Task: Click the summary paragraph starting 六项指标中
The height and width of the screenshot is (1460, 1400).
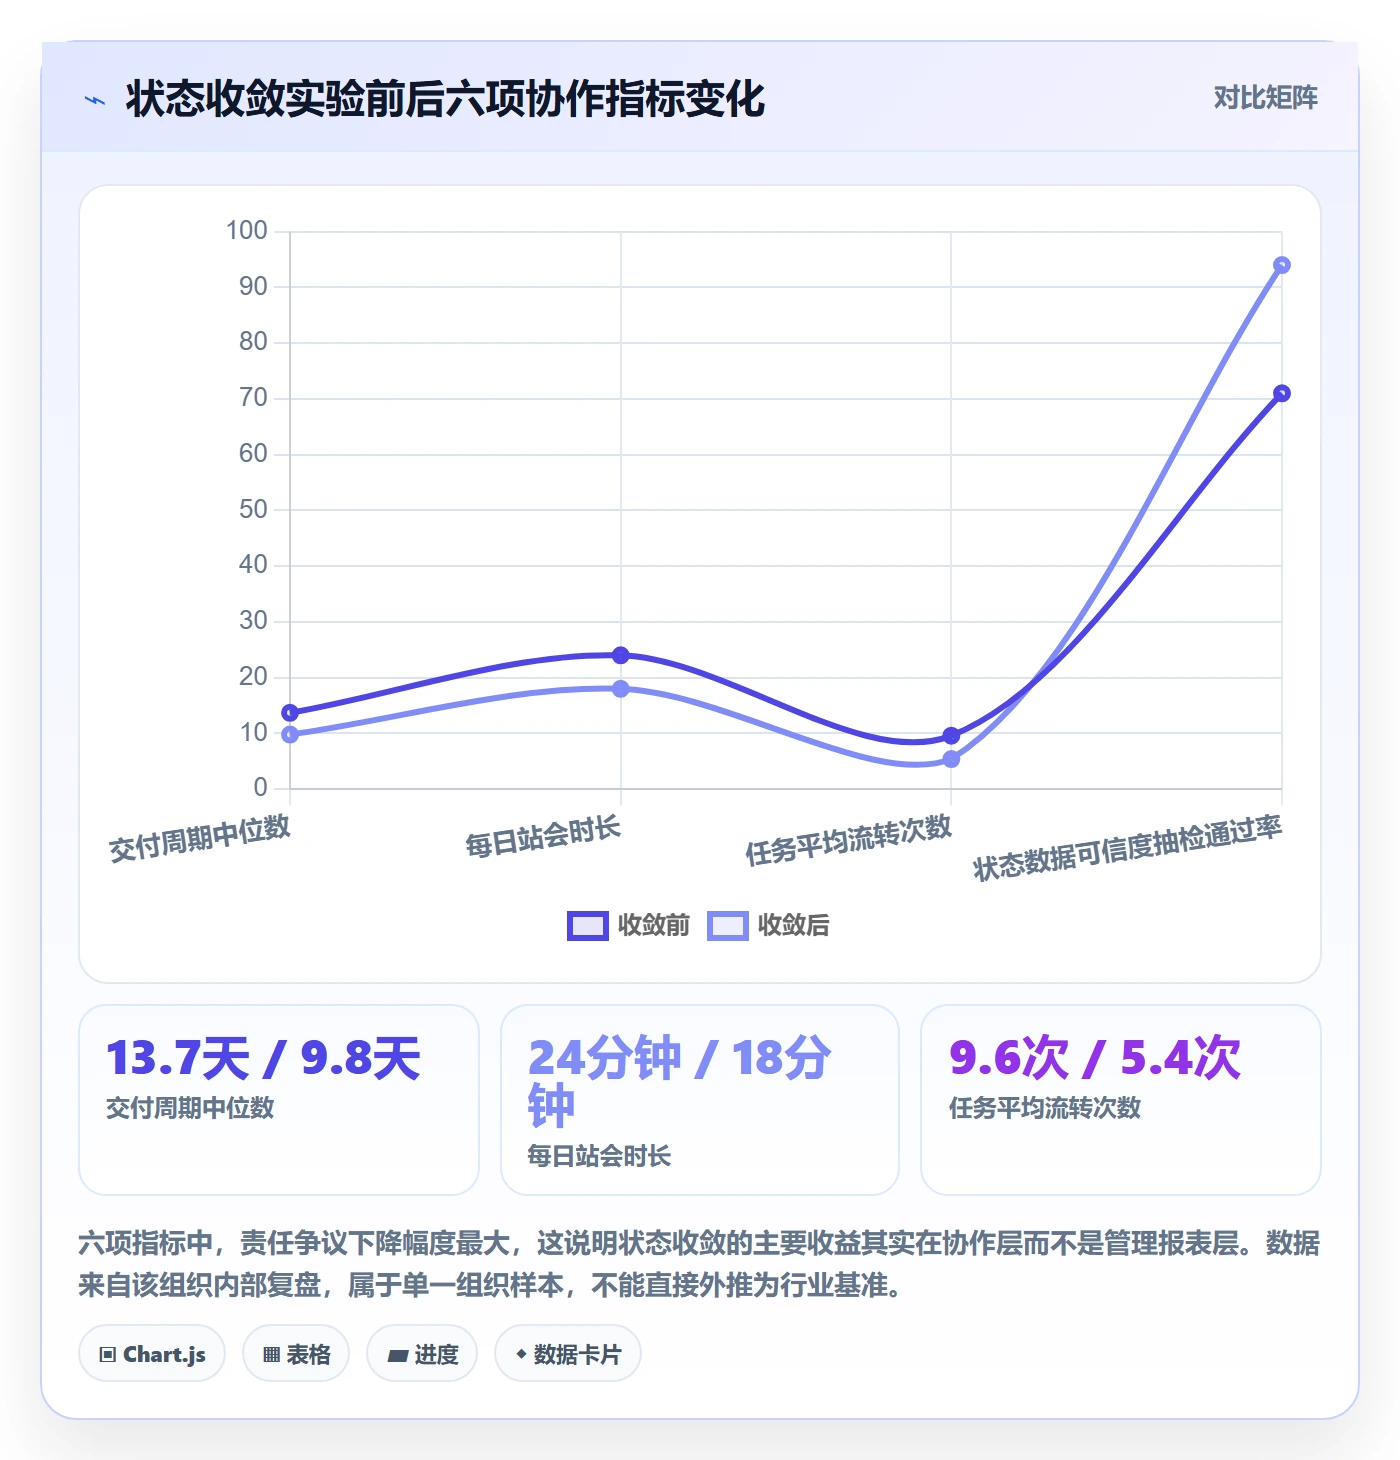Action: (699, 1264)
